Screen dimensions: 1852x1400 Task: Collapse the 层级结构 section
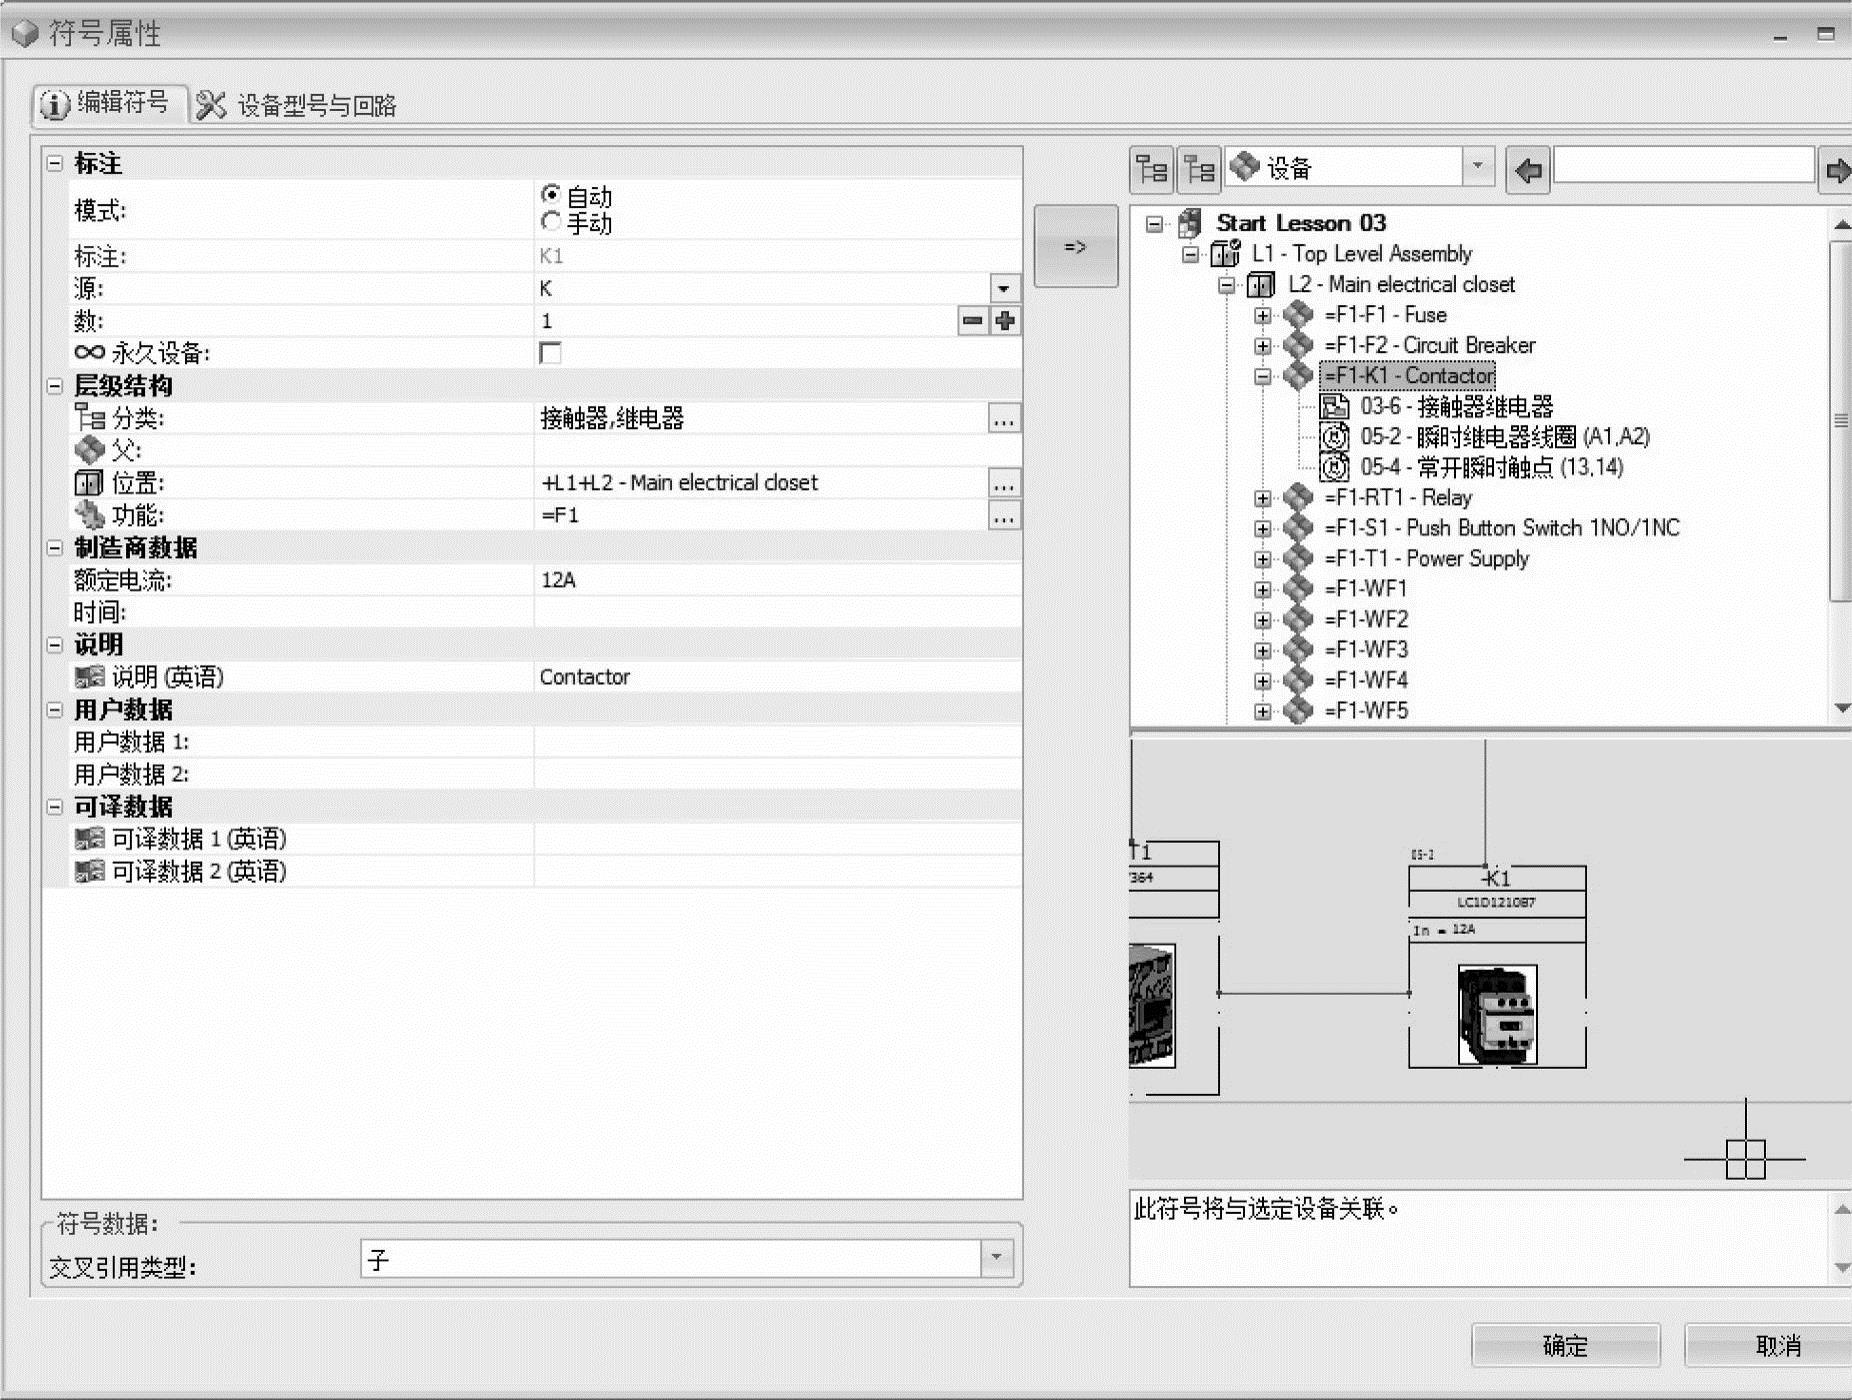pyautogui.click(x=55, y=386)
